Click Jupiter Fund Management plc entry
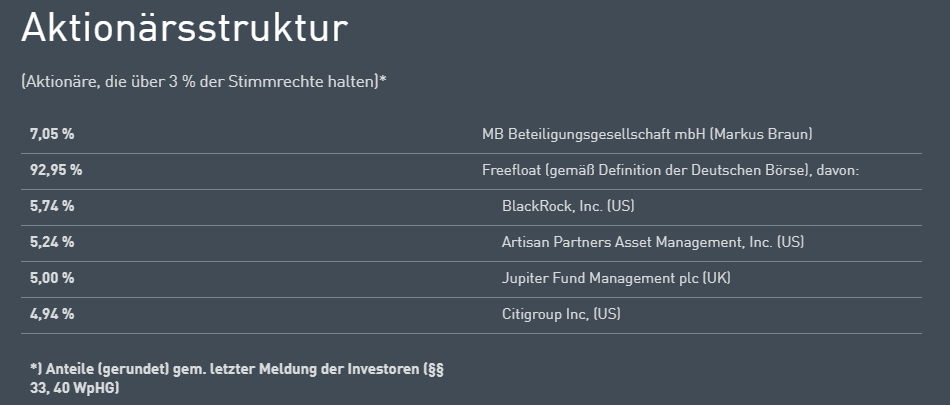 (x=601, y=278)
